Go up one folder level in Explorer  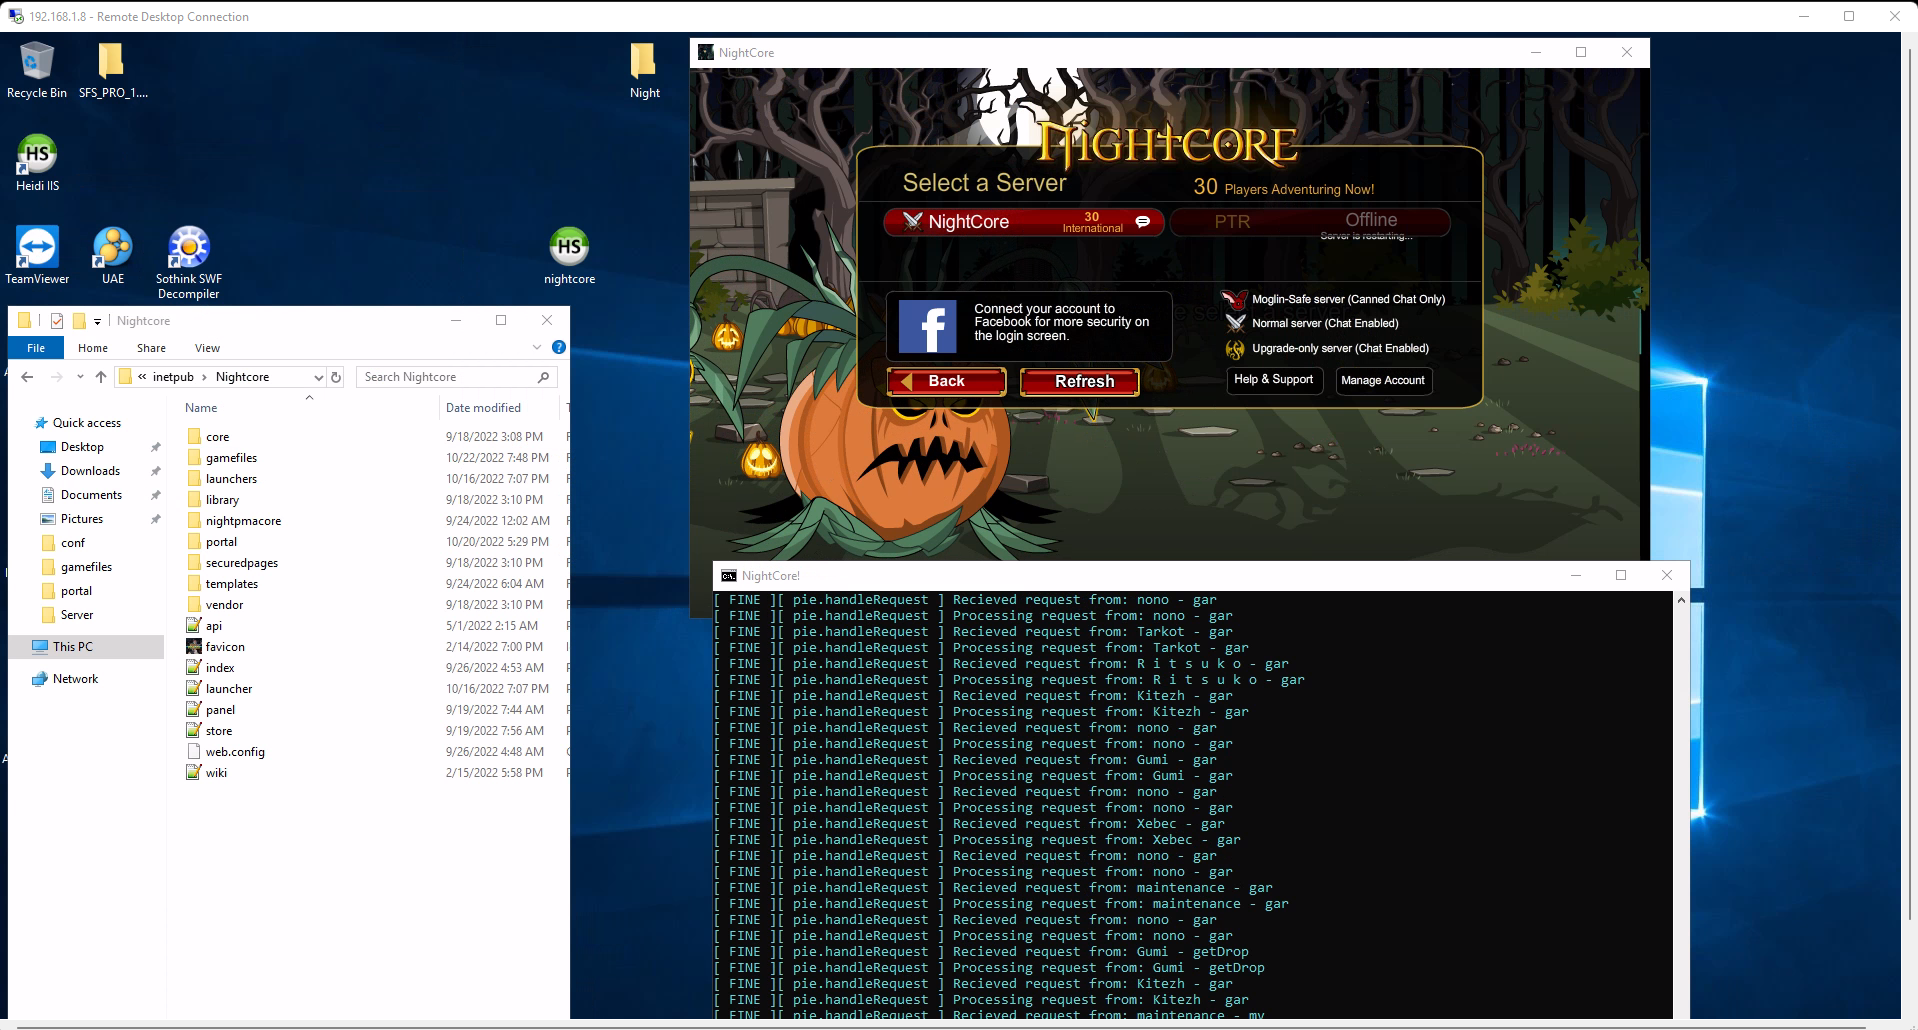pos(101,377)
